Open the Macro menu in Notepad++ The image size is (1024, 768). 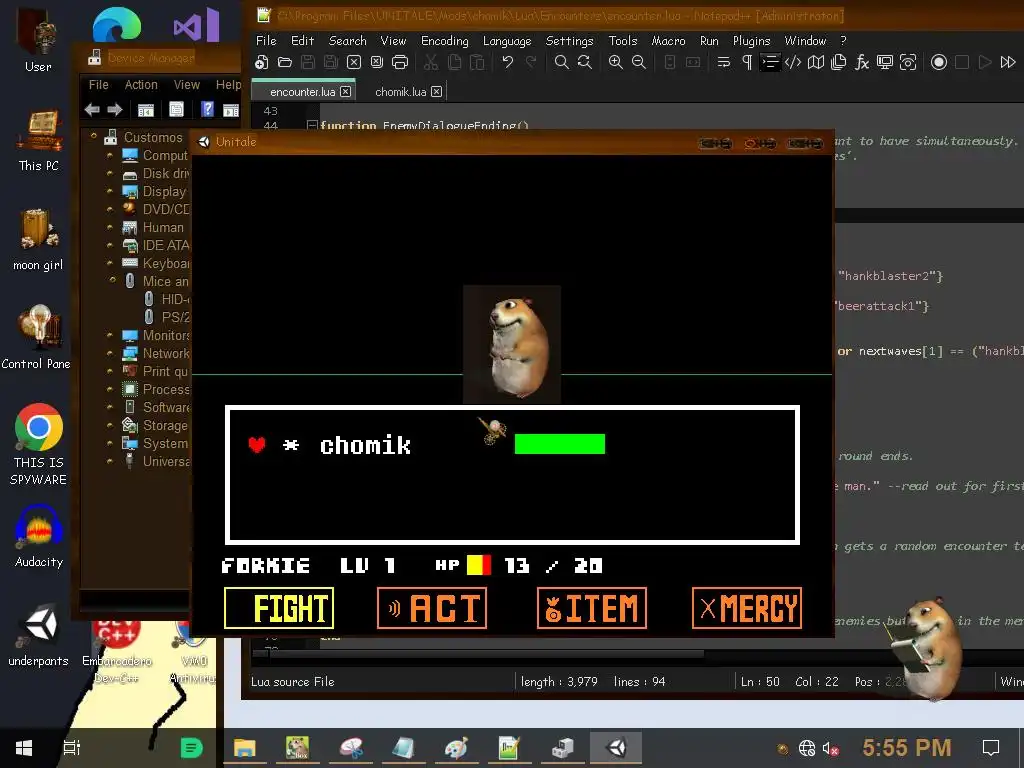[x=668, y=40]
